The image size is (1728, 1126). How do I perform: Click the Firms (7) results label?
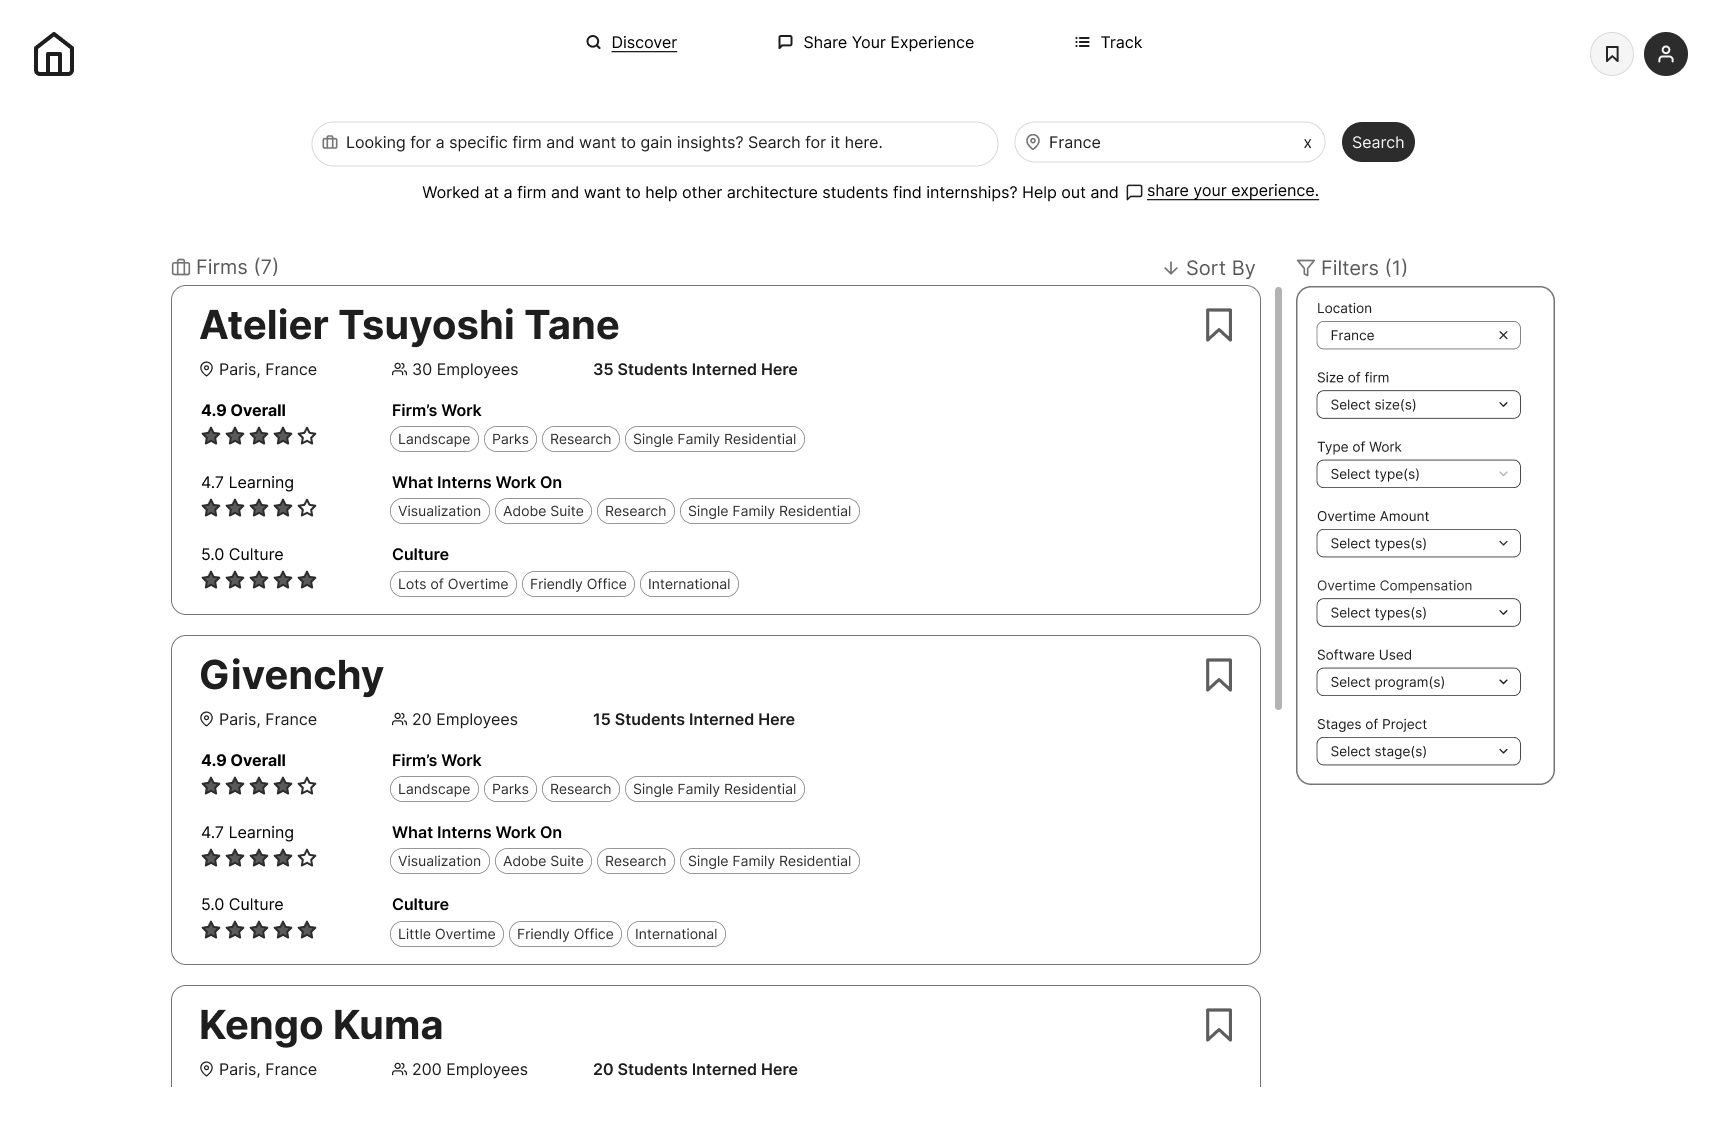point(237,267)
